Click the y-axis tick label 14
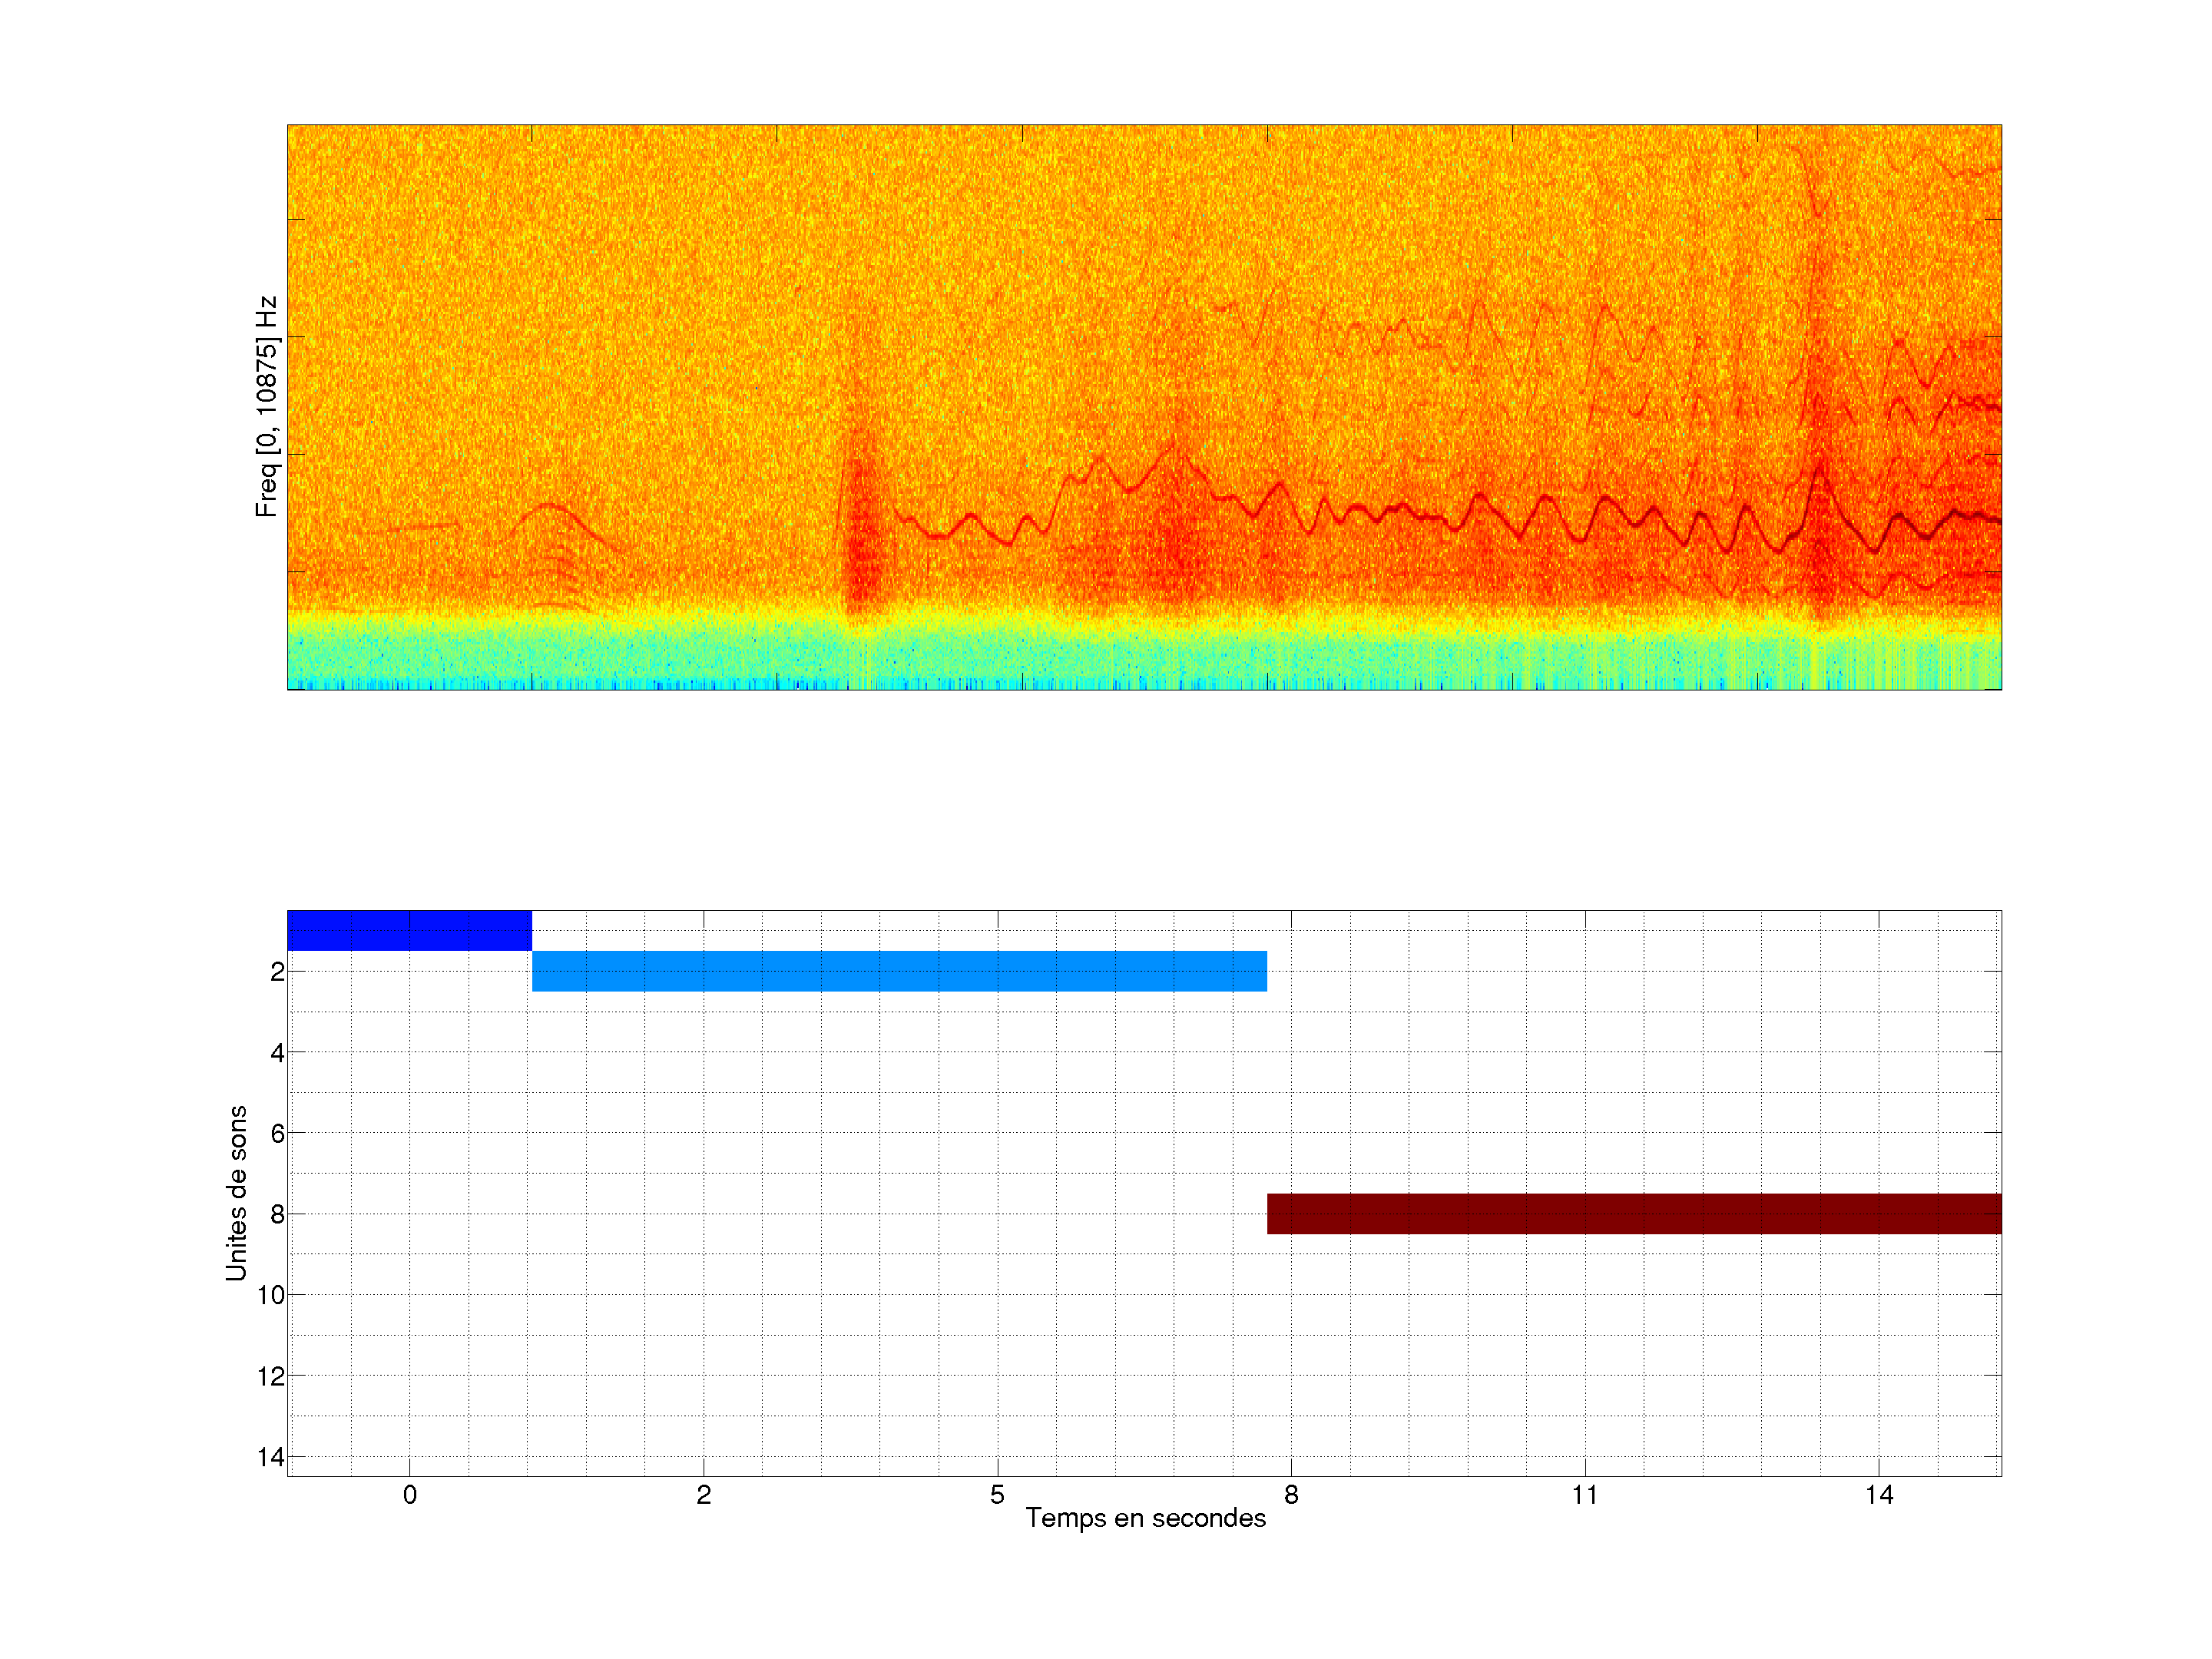This screenshot has width=2212, height=1659. pyautogui.click(x=271, y=1457)
